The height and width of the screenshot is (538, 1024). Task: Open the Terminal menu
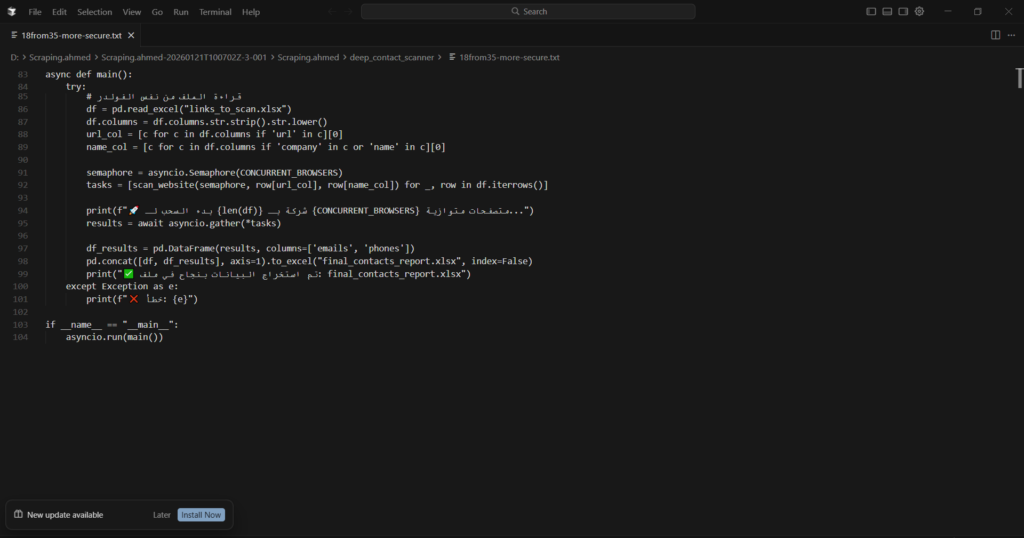point(215,12)
